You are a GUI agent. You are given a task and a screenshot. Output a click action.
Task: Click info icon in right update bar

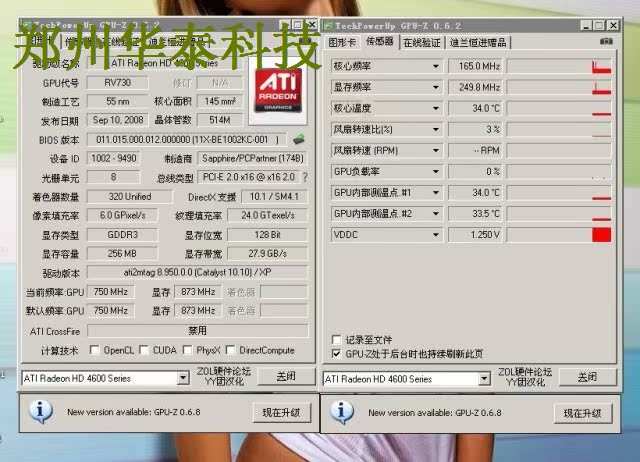pos(342,411)
